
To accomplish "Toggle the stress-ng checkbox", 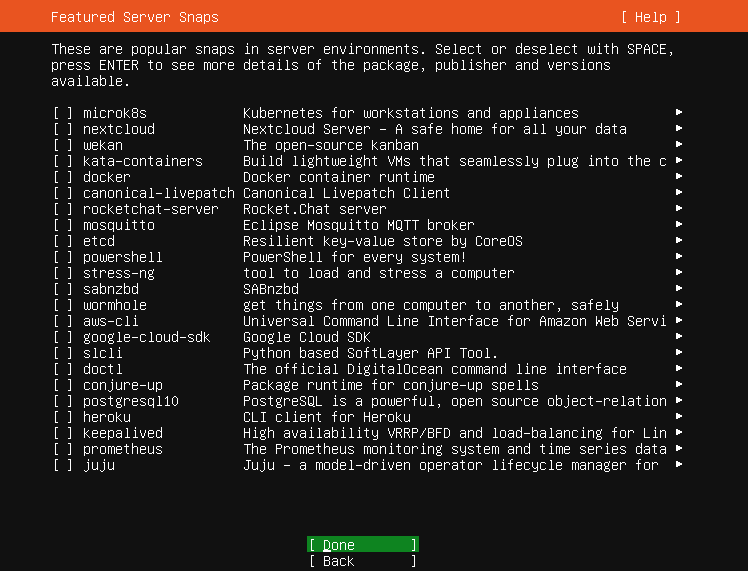I will 63,273.
